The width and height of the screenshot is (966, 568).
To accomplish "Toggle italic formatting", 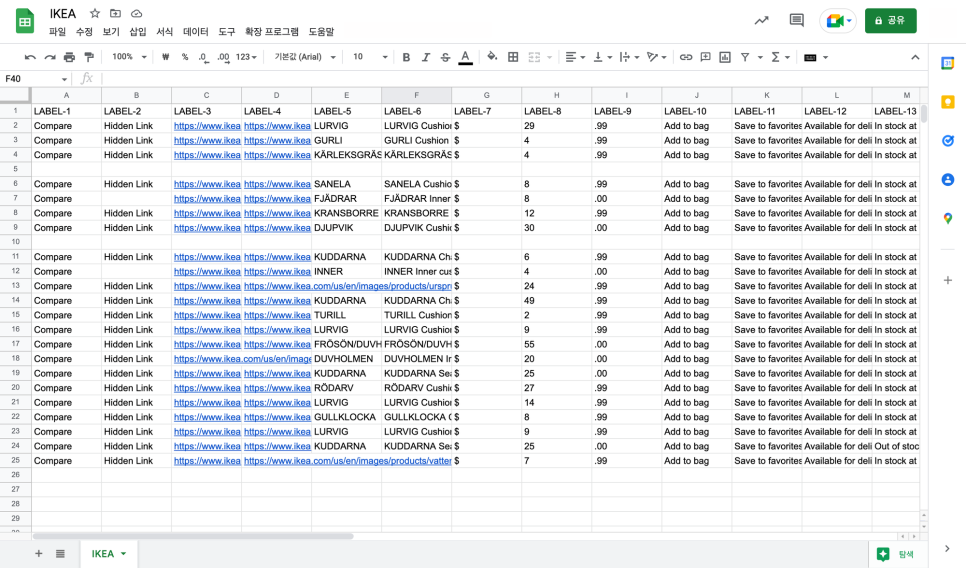I will tap(426, 57).
